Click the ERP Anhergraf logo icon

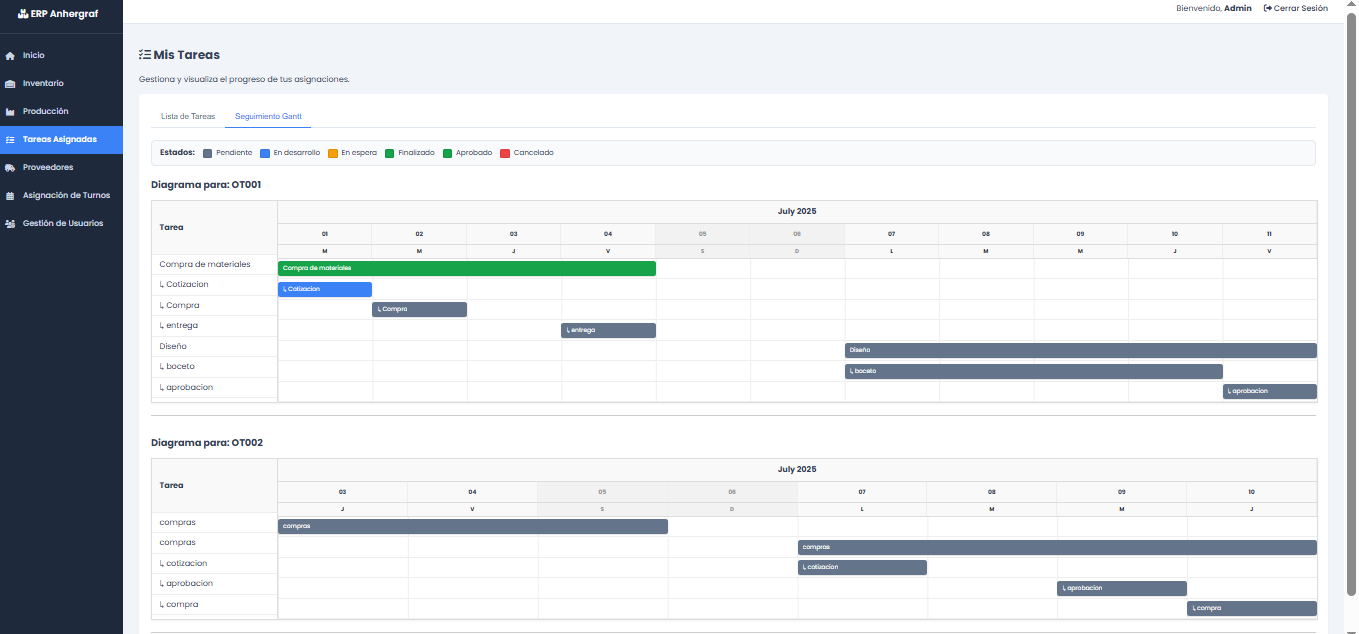[x=24, y=14]
